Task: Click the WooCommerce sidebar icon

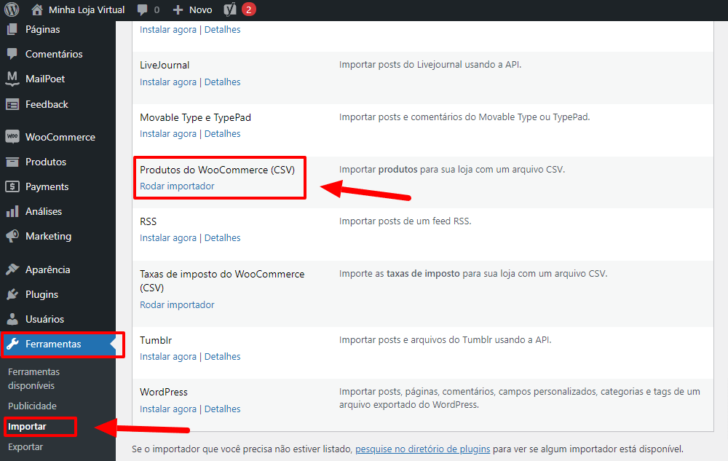Action: pyautogui.click(x=12, y=137)
